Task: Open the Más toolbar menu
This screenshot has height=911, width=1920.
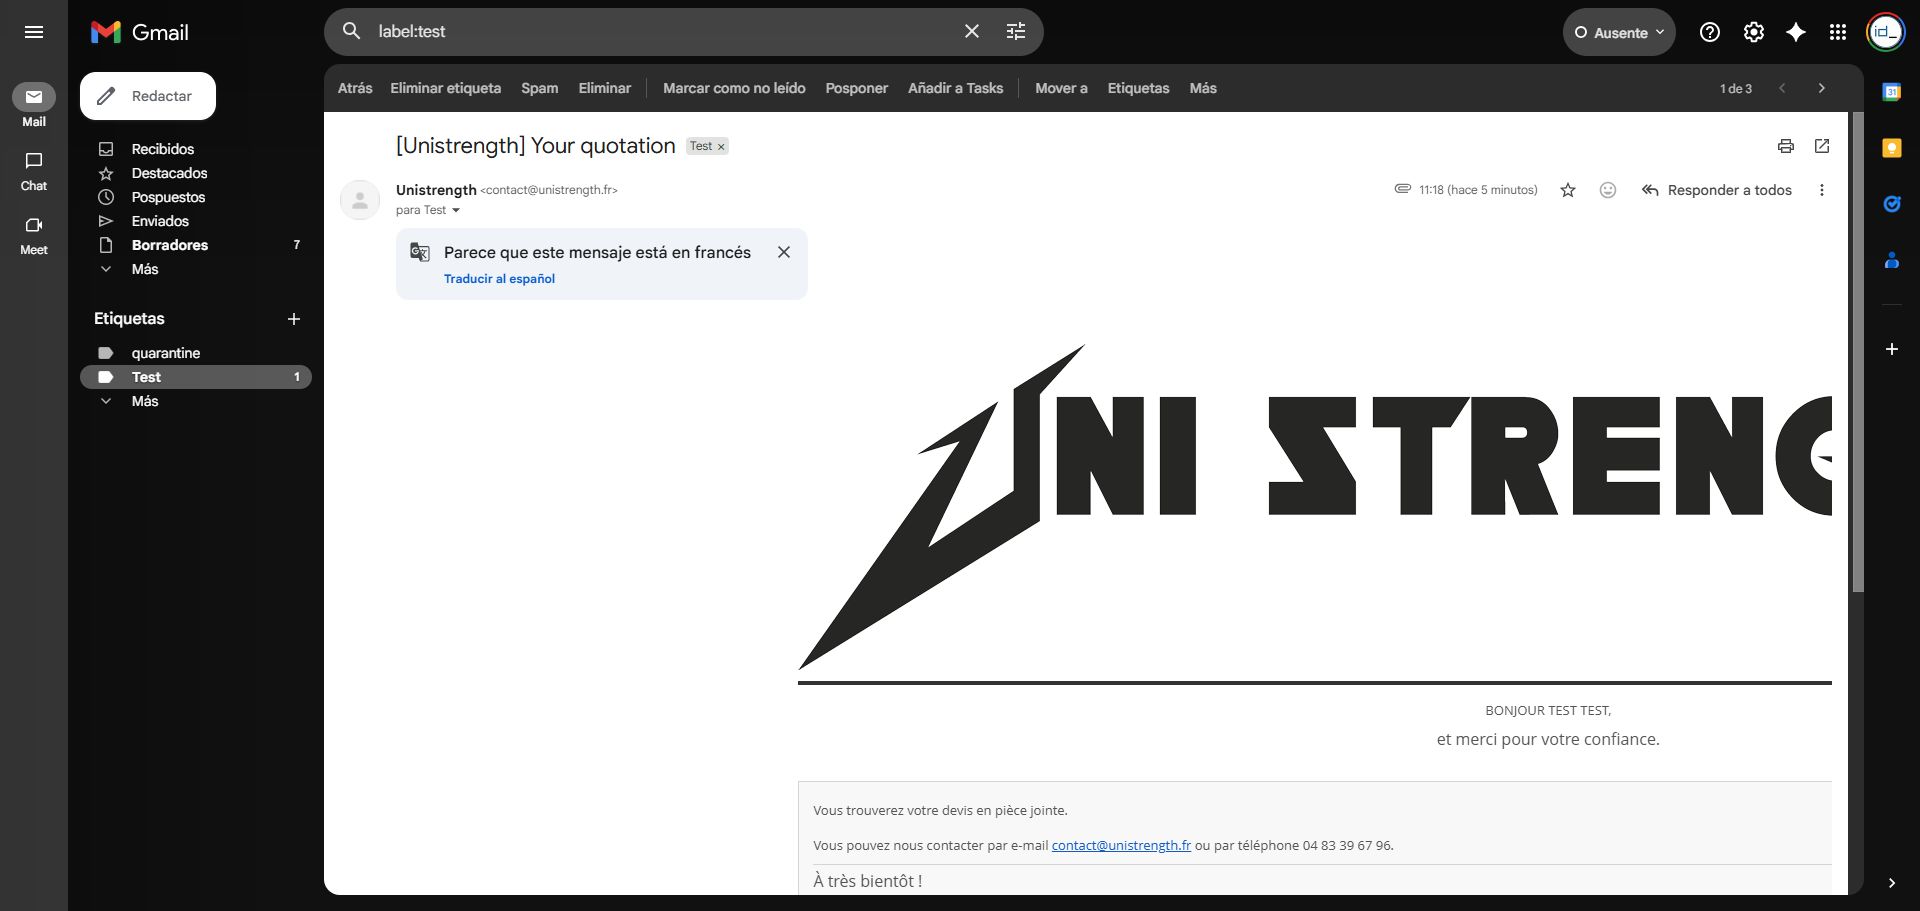Action: click(1203, 88)
